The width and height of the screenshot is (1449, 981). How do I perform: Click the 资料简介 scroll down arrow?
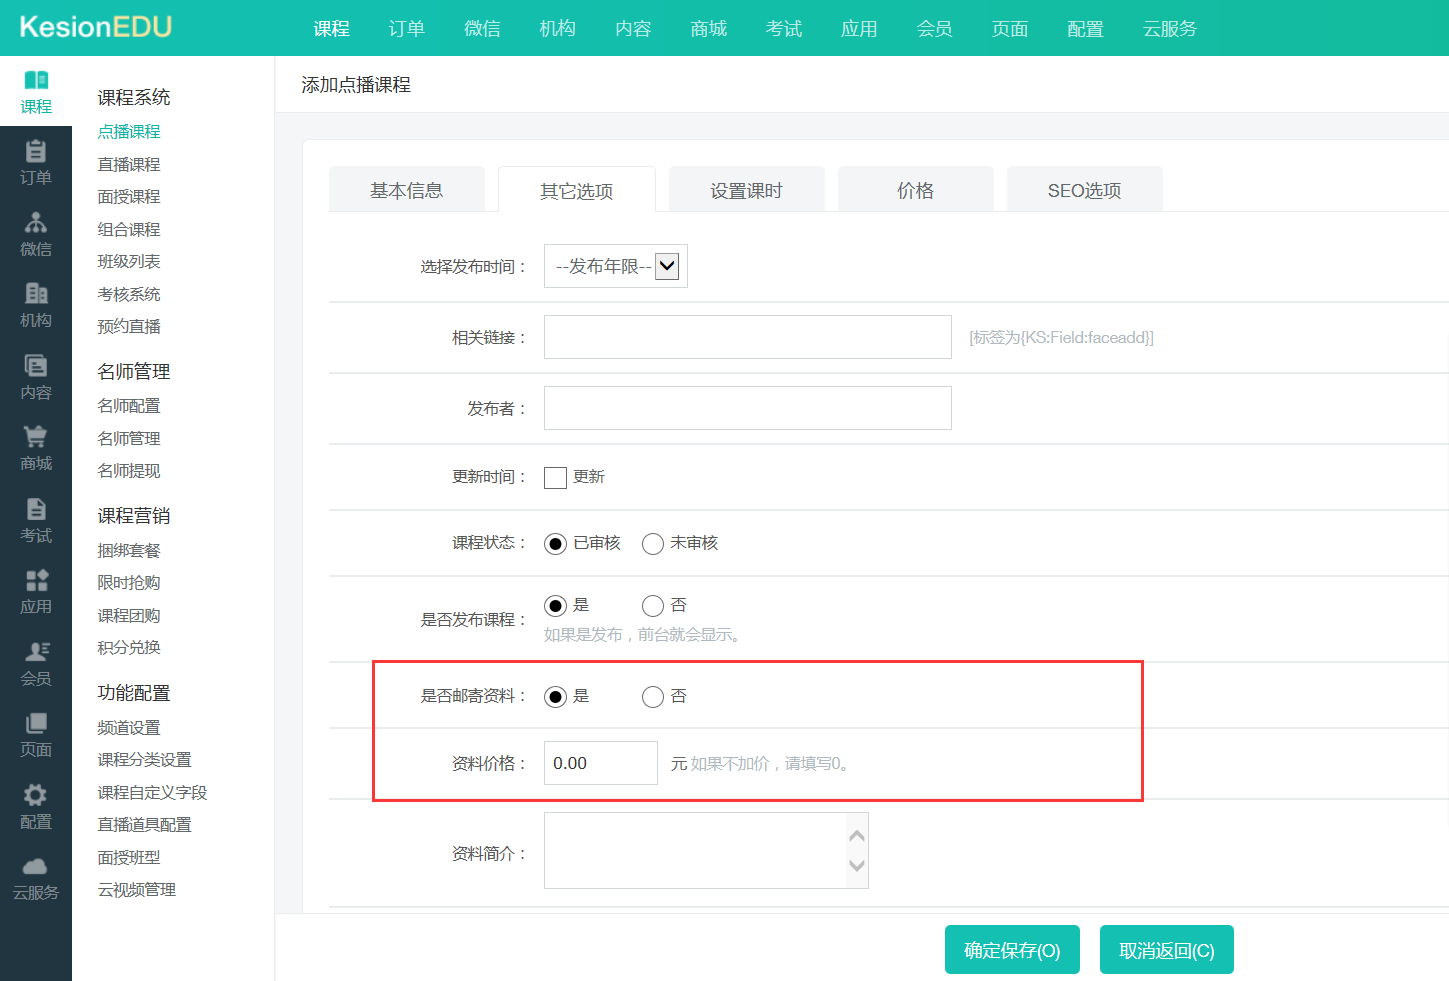(x=857, y=866)
